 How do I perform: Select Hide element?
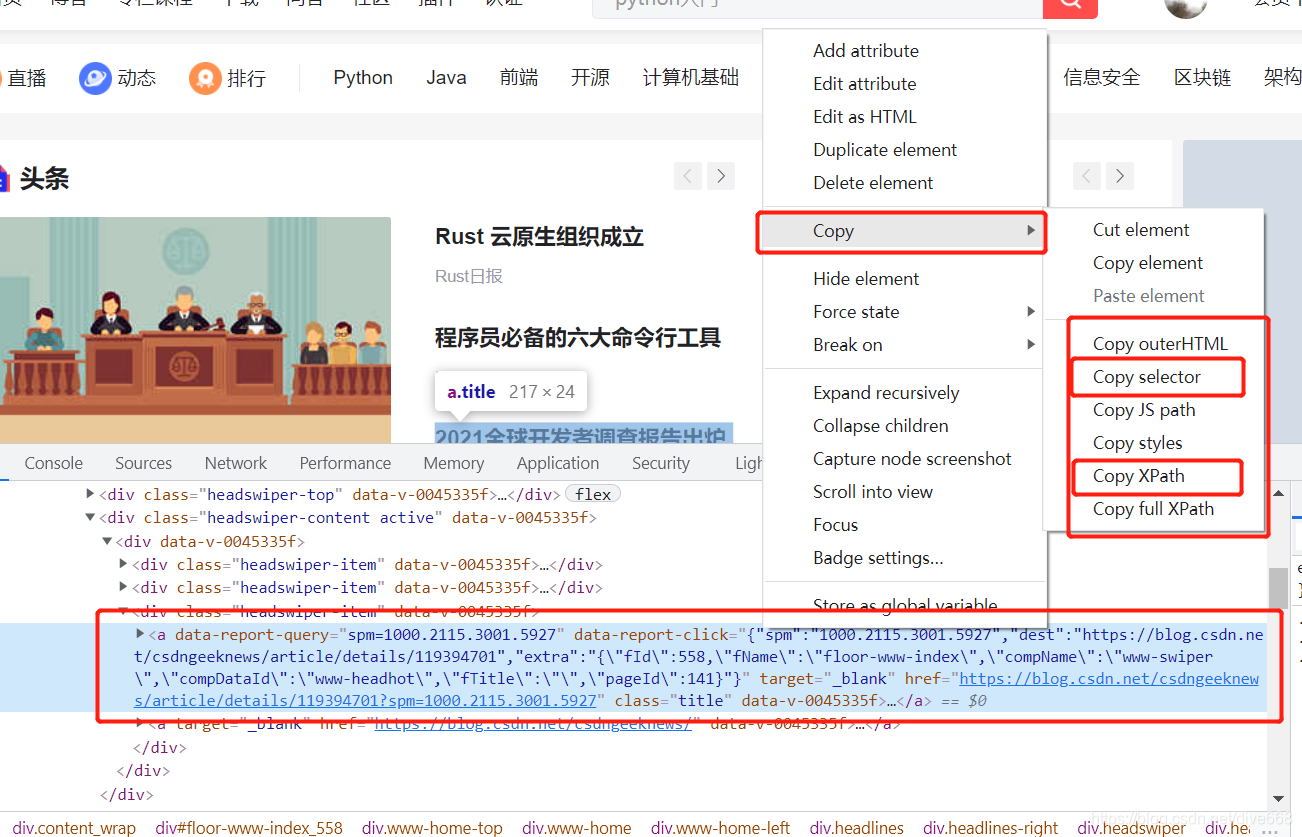pos(866,279)
